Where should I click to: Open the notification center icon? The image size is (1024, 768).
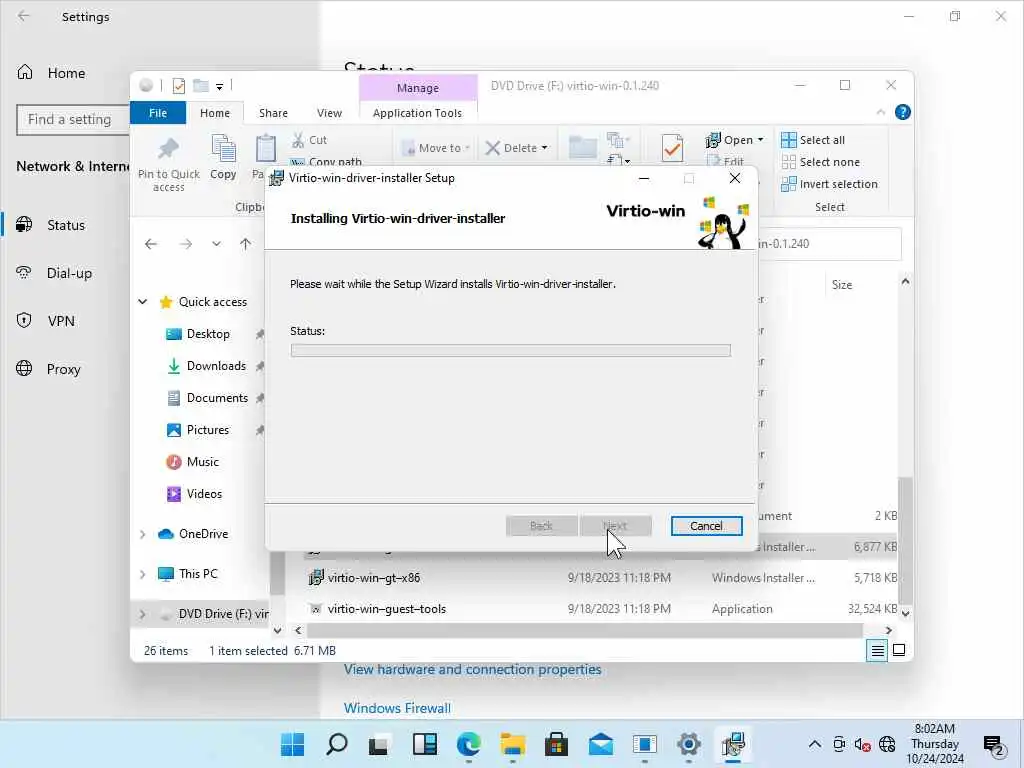[993, 744]
